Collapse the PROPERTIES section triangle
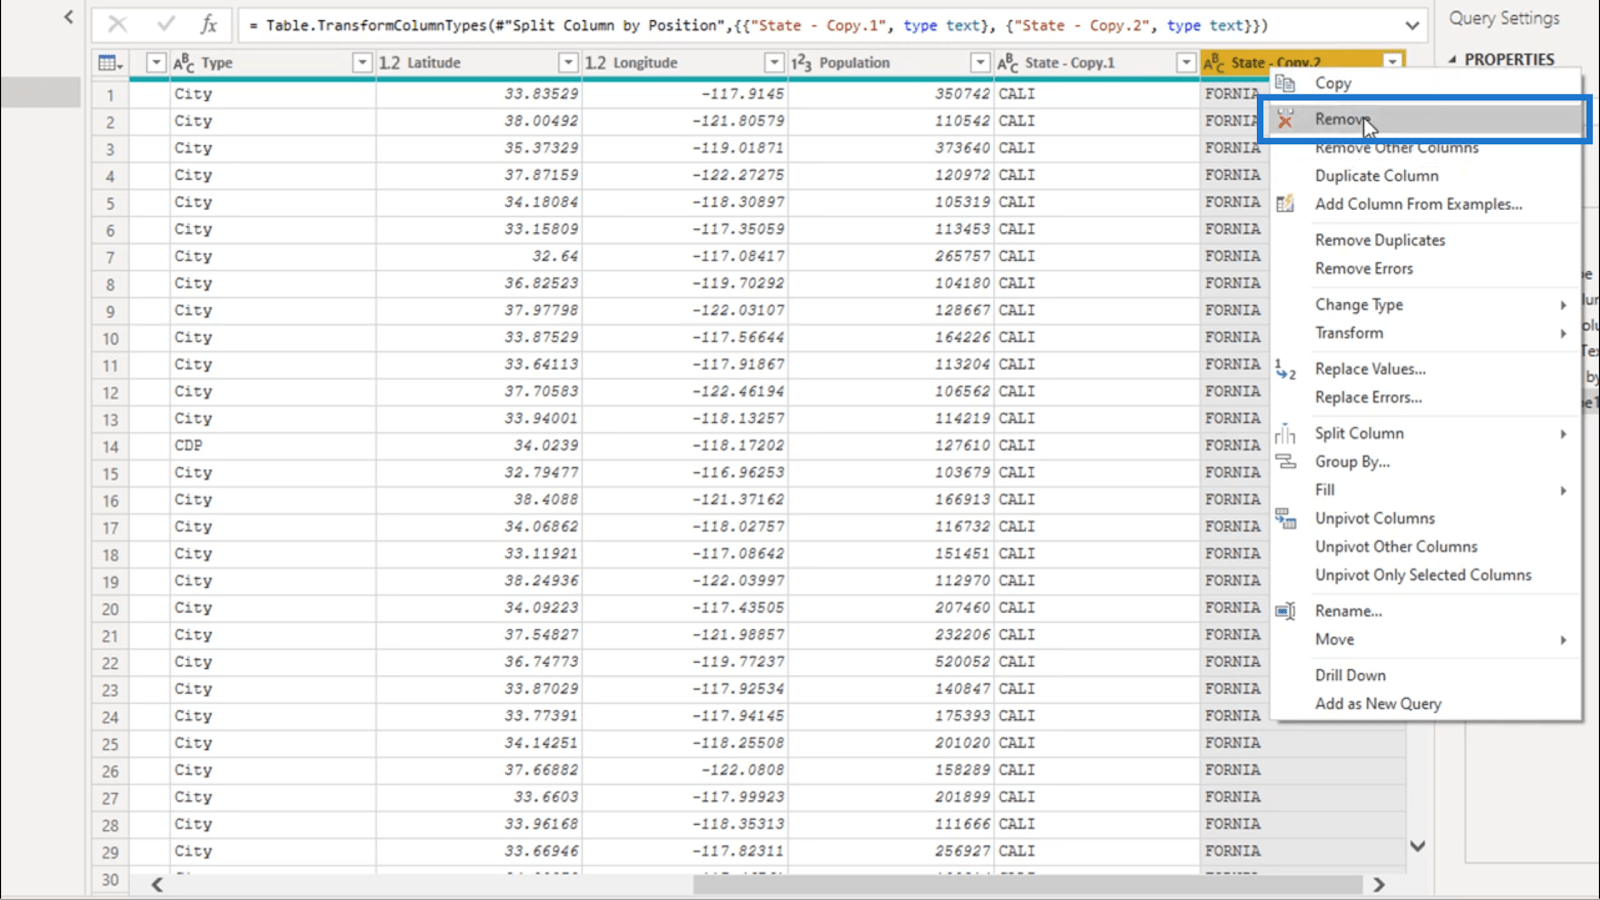 coord(1452,60)
